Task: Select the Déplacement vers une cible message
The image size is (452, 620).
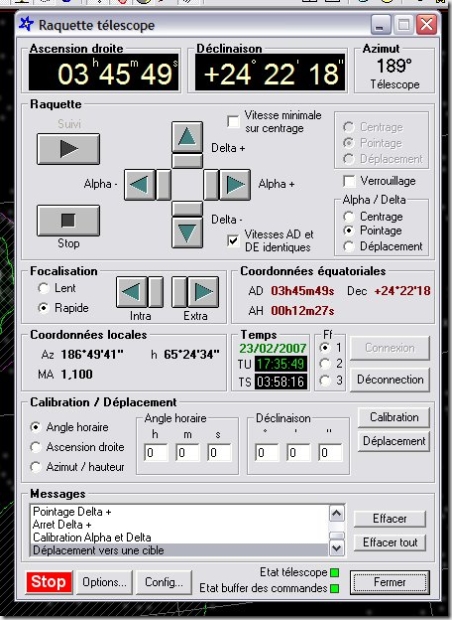Action: coord(179,550)
